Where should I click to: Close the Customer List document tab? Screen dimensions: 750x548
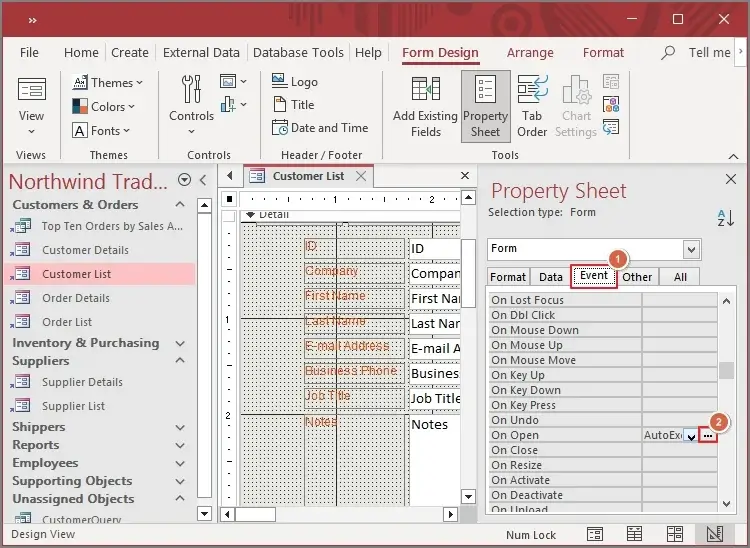[362, 176]
